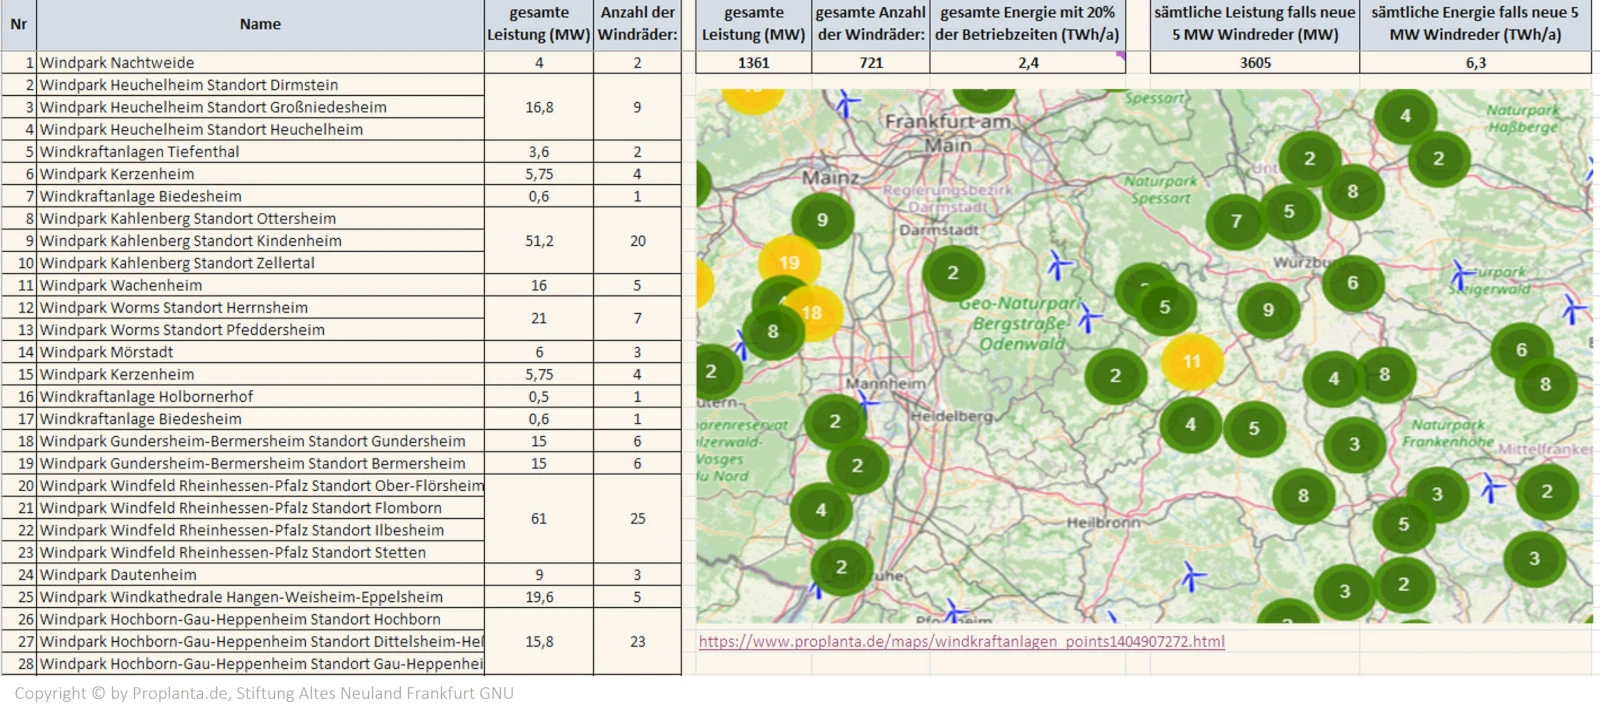1600x715 pixels.
Task: Click the total power value 1361
Action: (754, 63)
